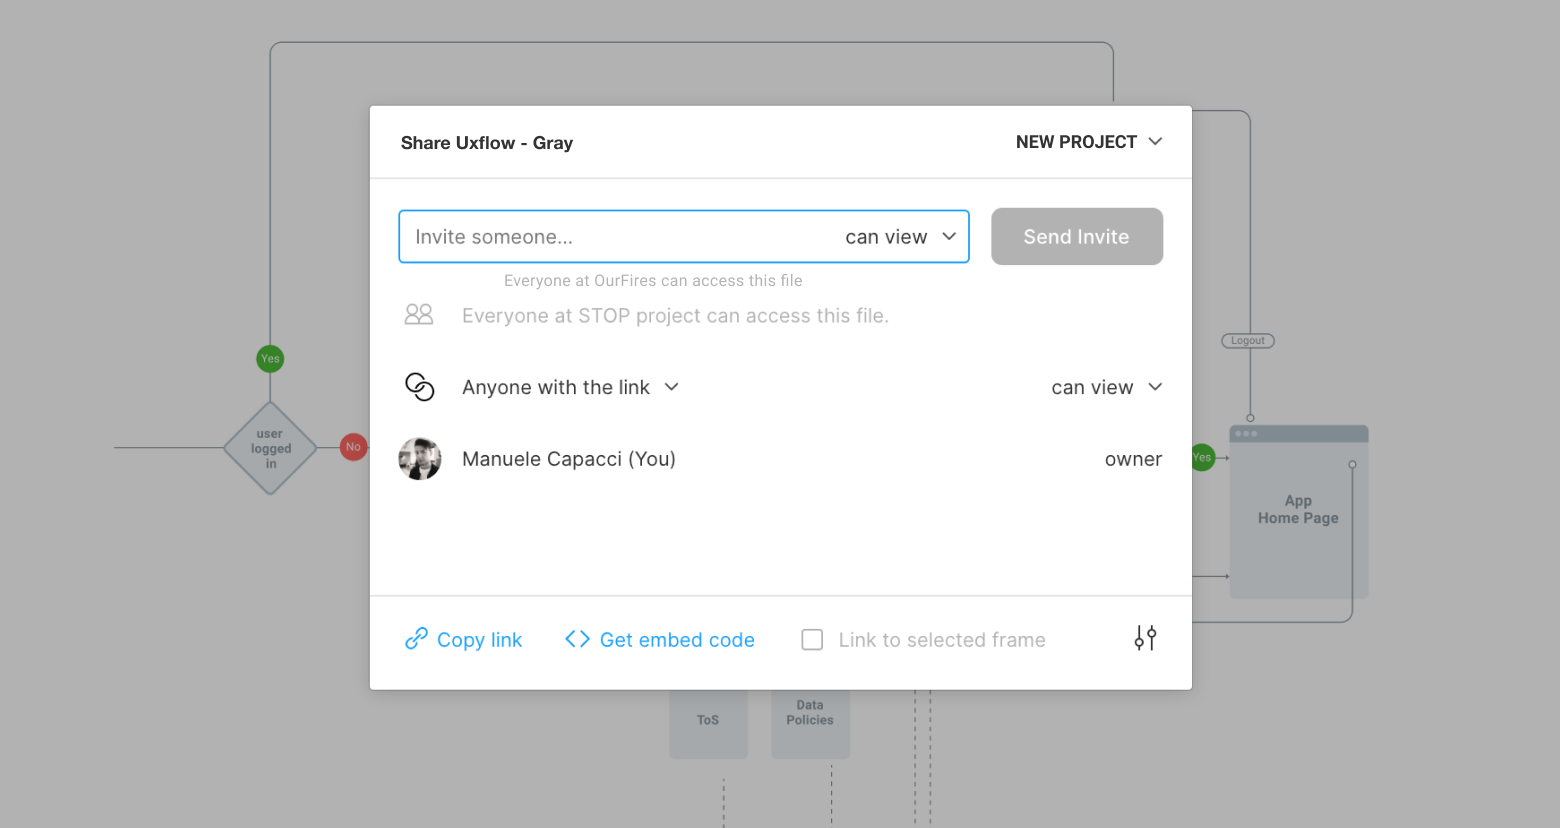Screen dimensions: 1560x828
Task: Click the team members icon beside STOP project
Action: (419, 314)
